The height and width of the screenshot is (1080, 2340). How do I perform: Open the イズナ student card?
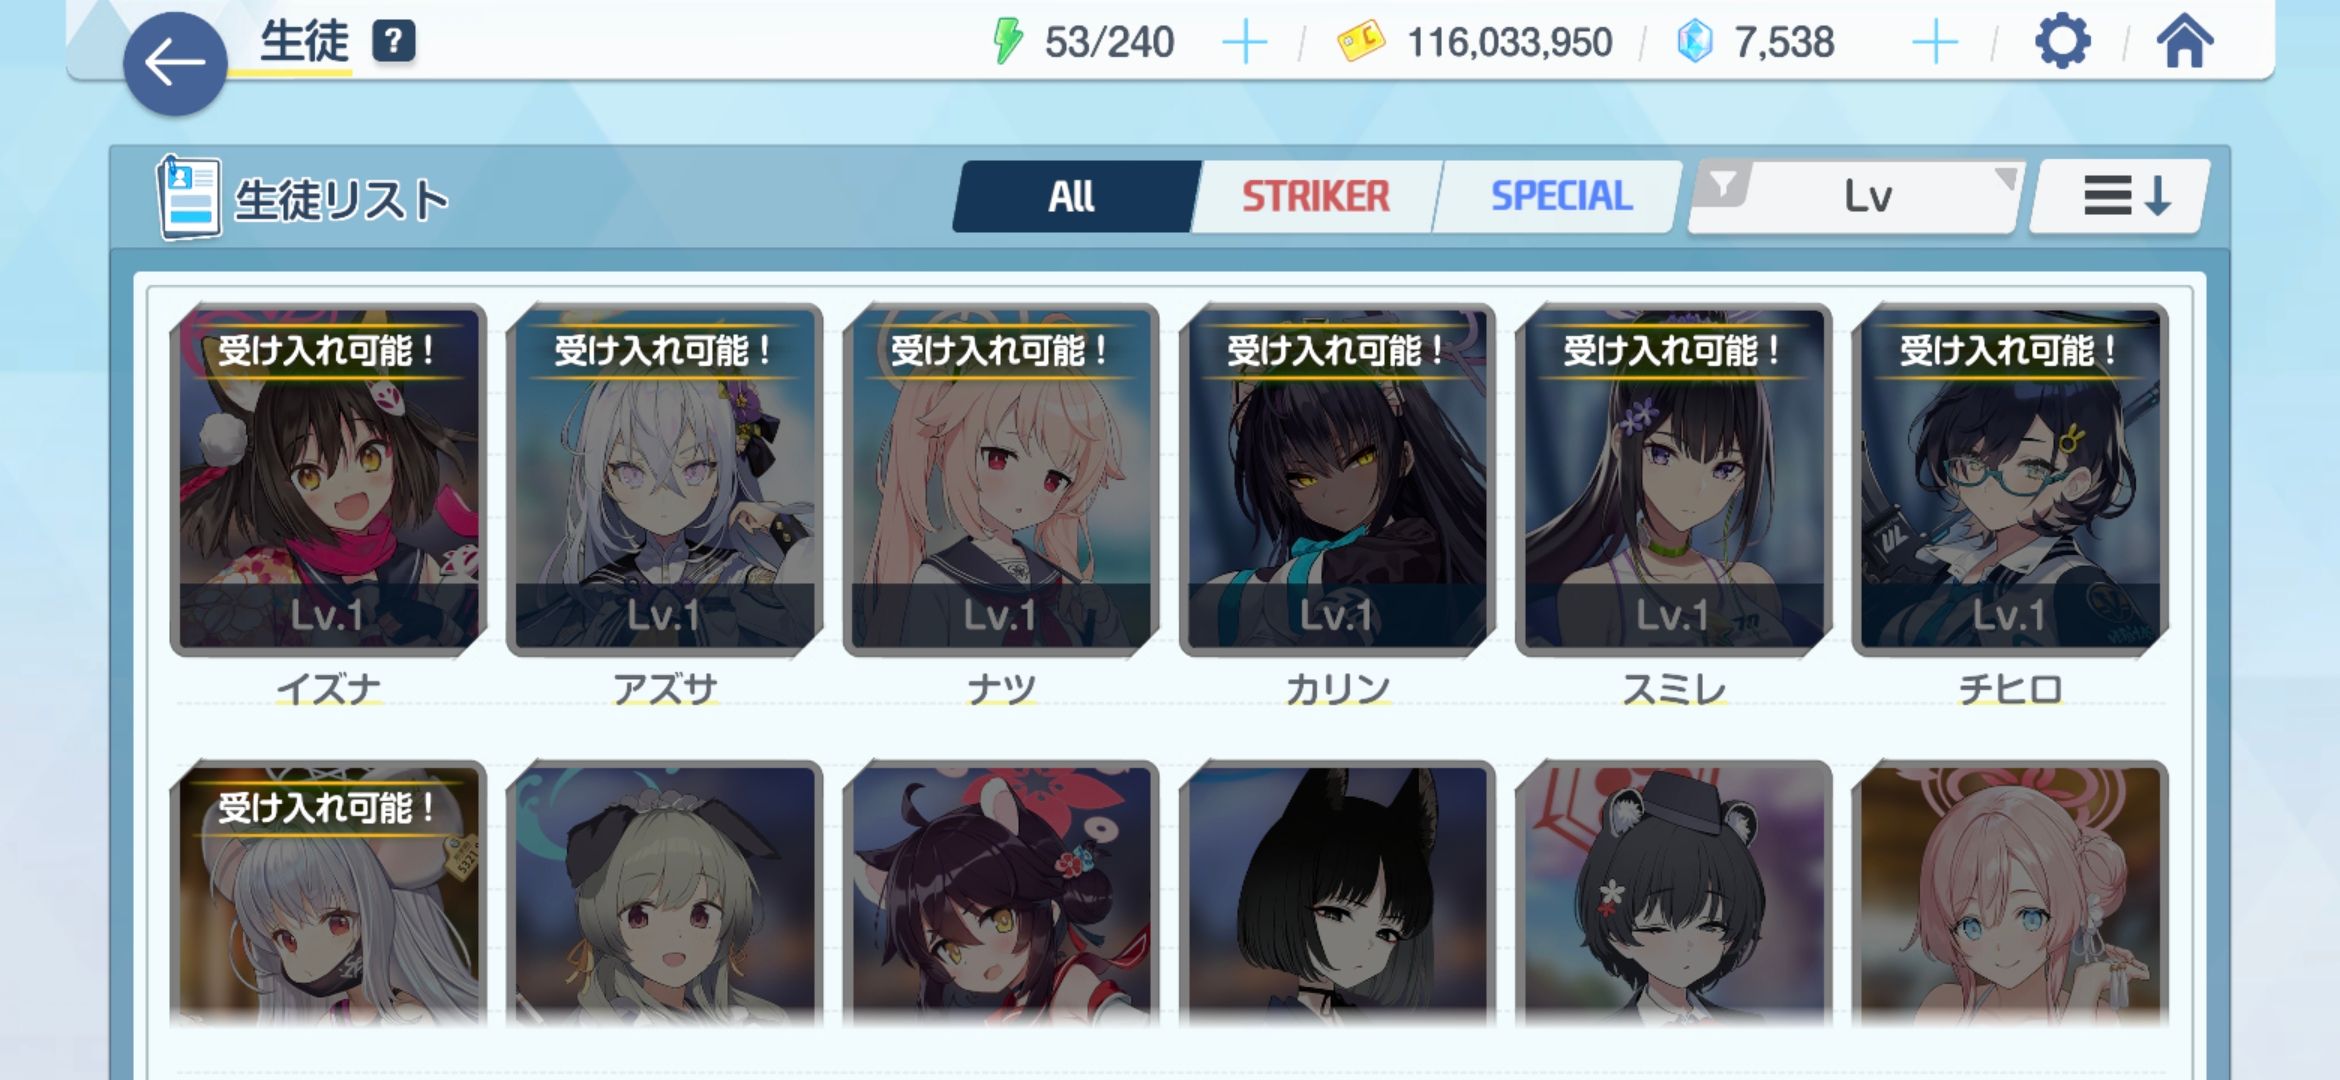[x=328, y=481]
